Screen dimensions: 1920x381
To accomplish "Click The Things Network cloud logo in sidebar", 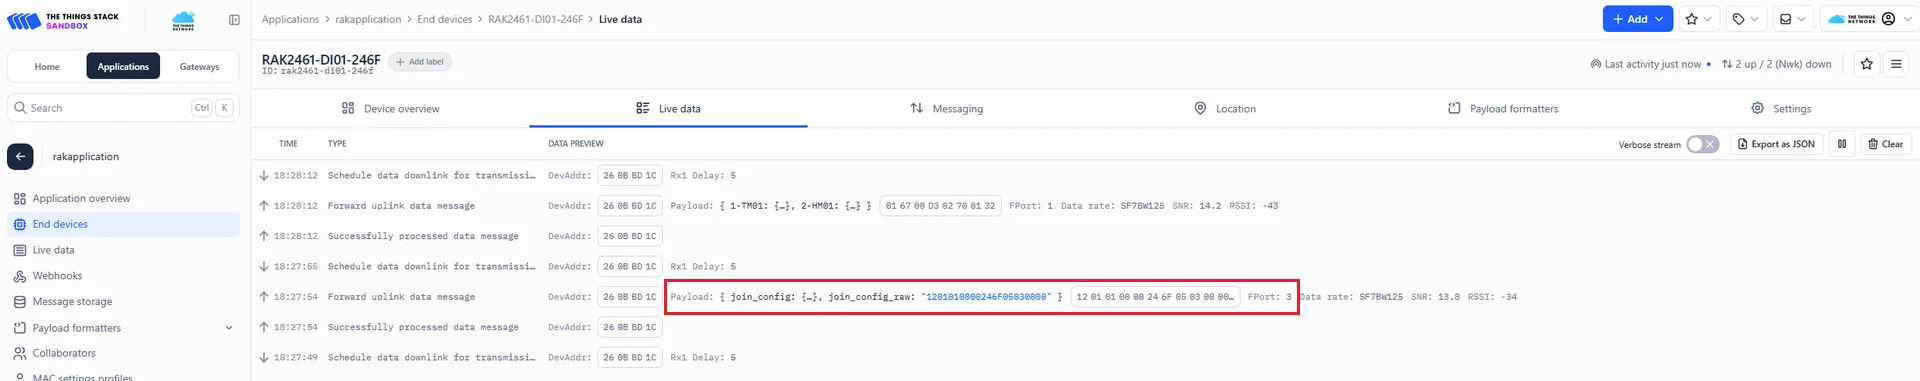I will [183, 20].
